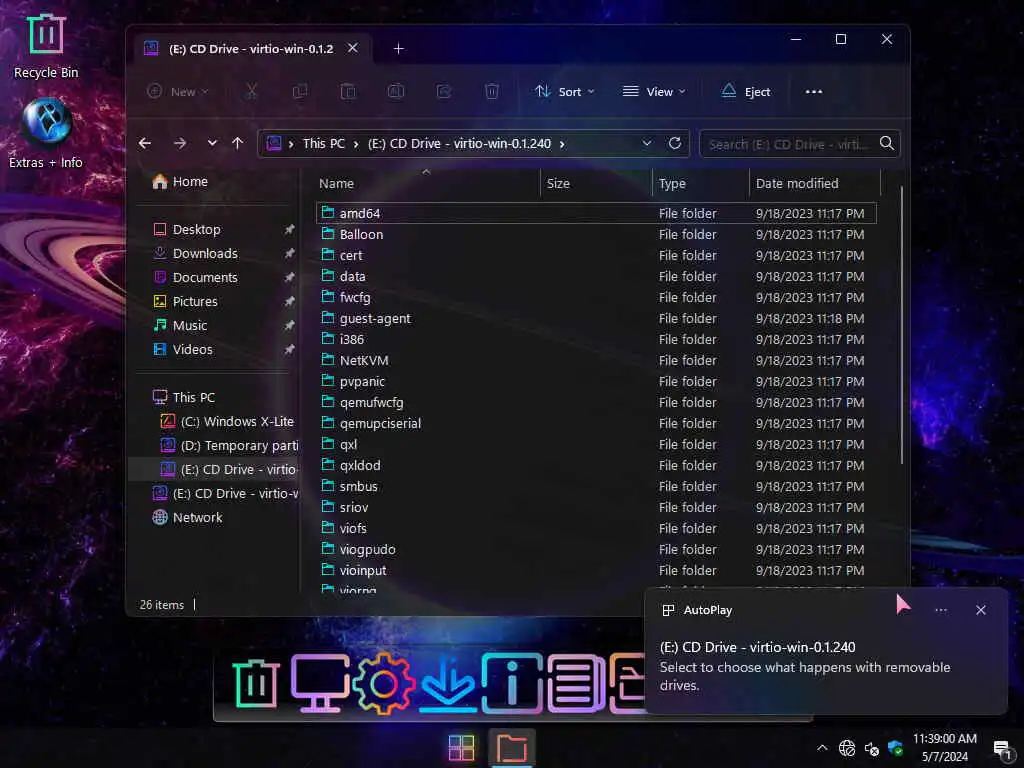The image size is (1024, 768).
Task: Select the qemupciserial folder
Action: 596,423
